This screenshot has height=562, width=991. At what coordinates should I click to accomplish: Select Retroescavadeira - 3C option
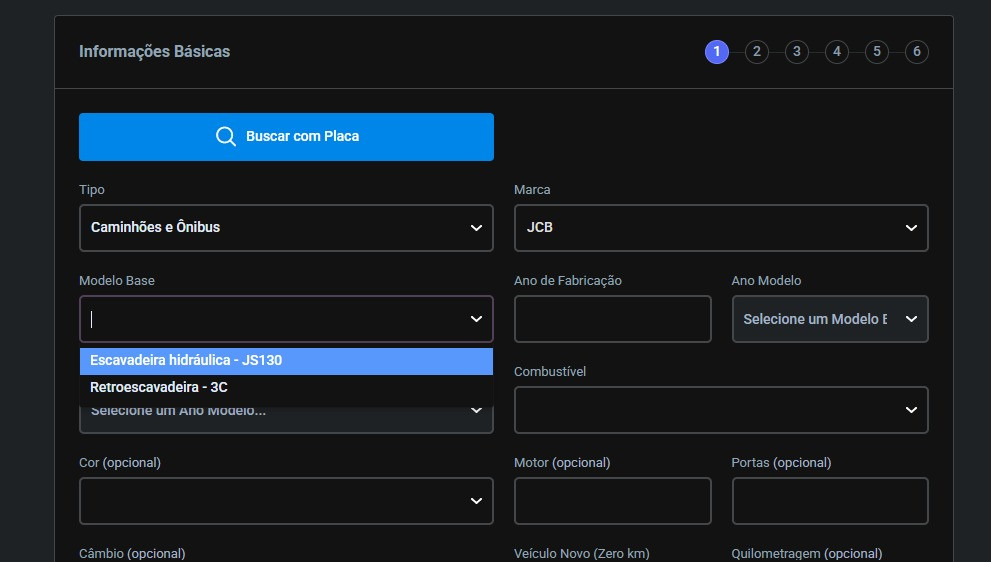286,388
